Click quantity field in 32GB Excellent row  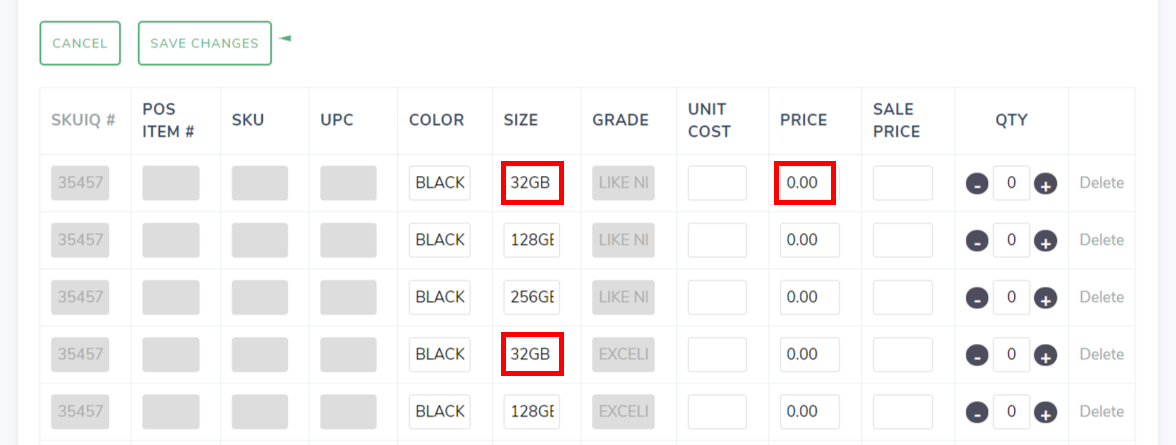[1011, 354]
